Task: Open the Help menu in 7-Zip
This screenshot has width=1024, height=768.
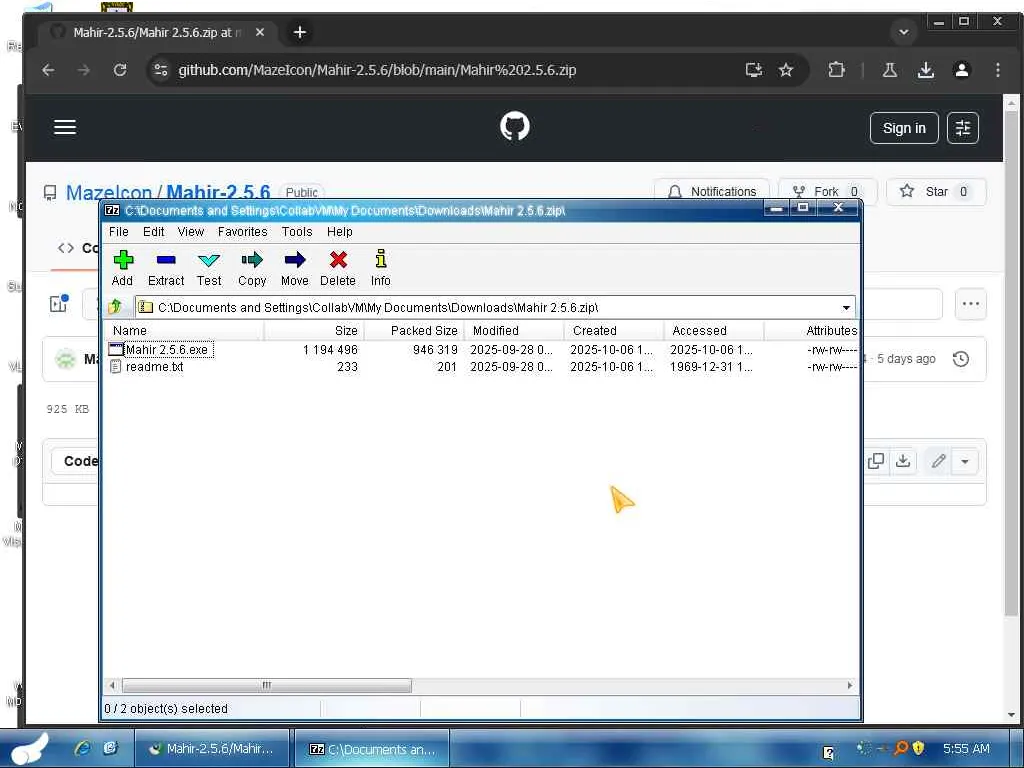Action: point(340,232)
